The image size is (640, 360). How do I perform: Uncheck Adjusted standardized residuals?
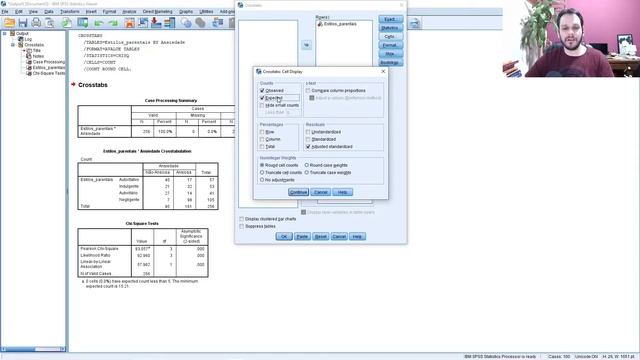coord(308,147)
